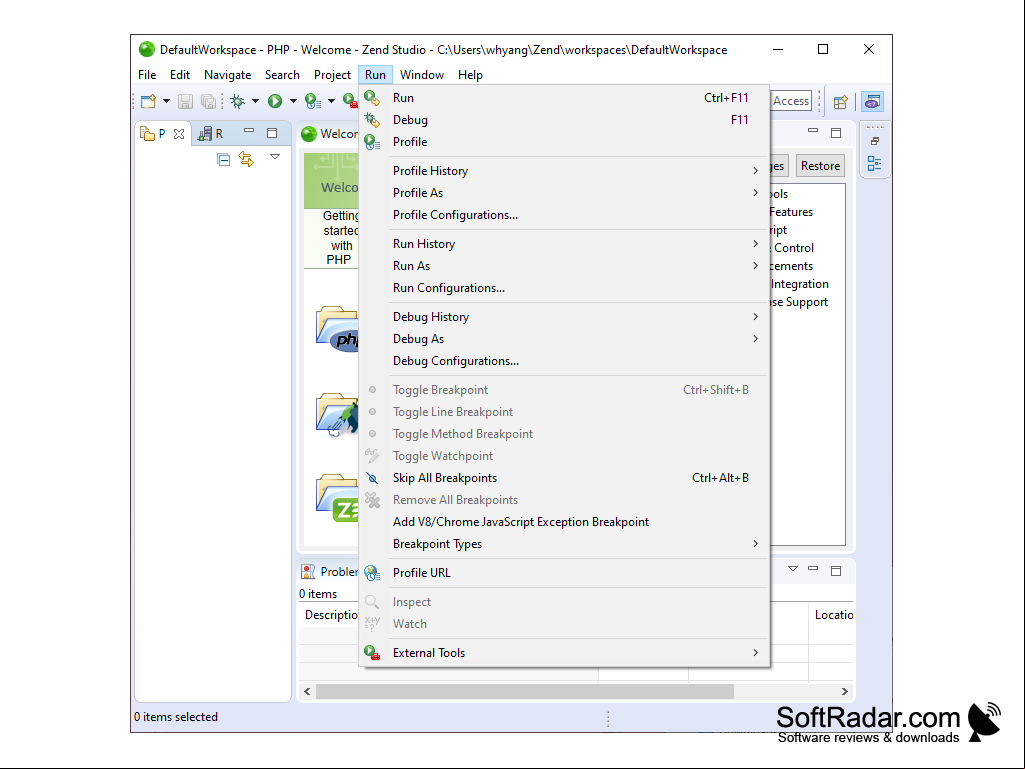Toggle Method Breakpoint in the menu
The width and height of the screenshot is (1025, 769).
click(563, 434)
